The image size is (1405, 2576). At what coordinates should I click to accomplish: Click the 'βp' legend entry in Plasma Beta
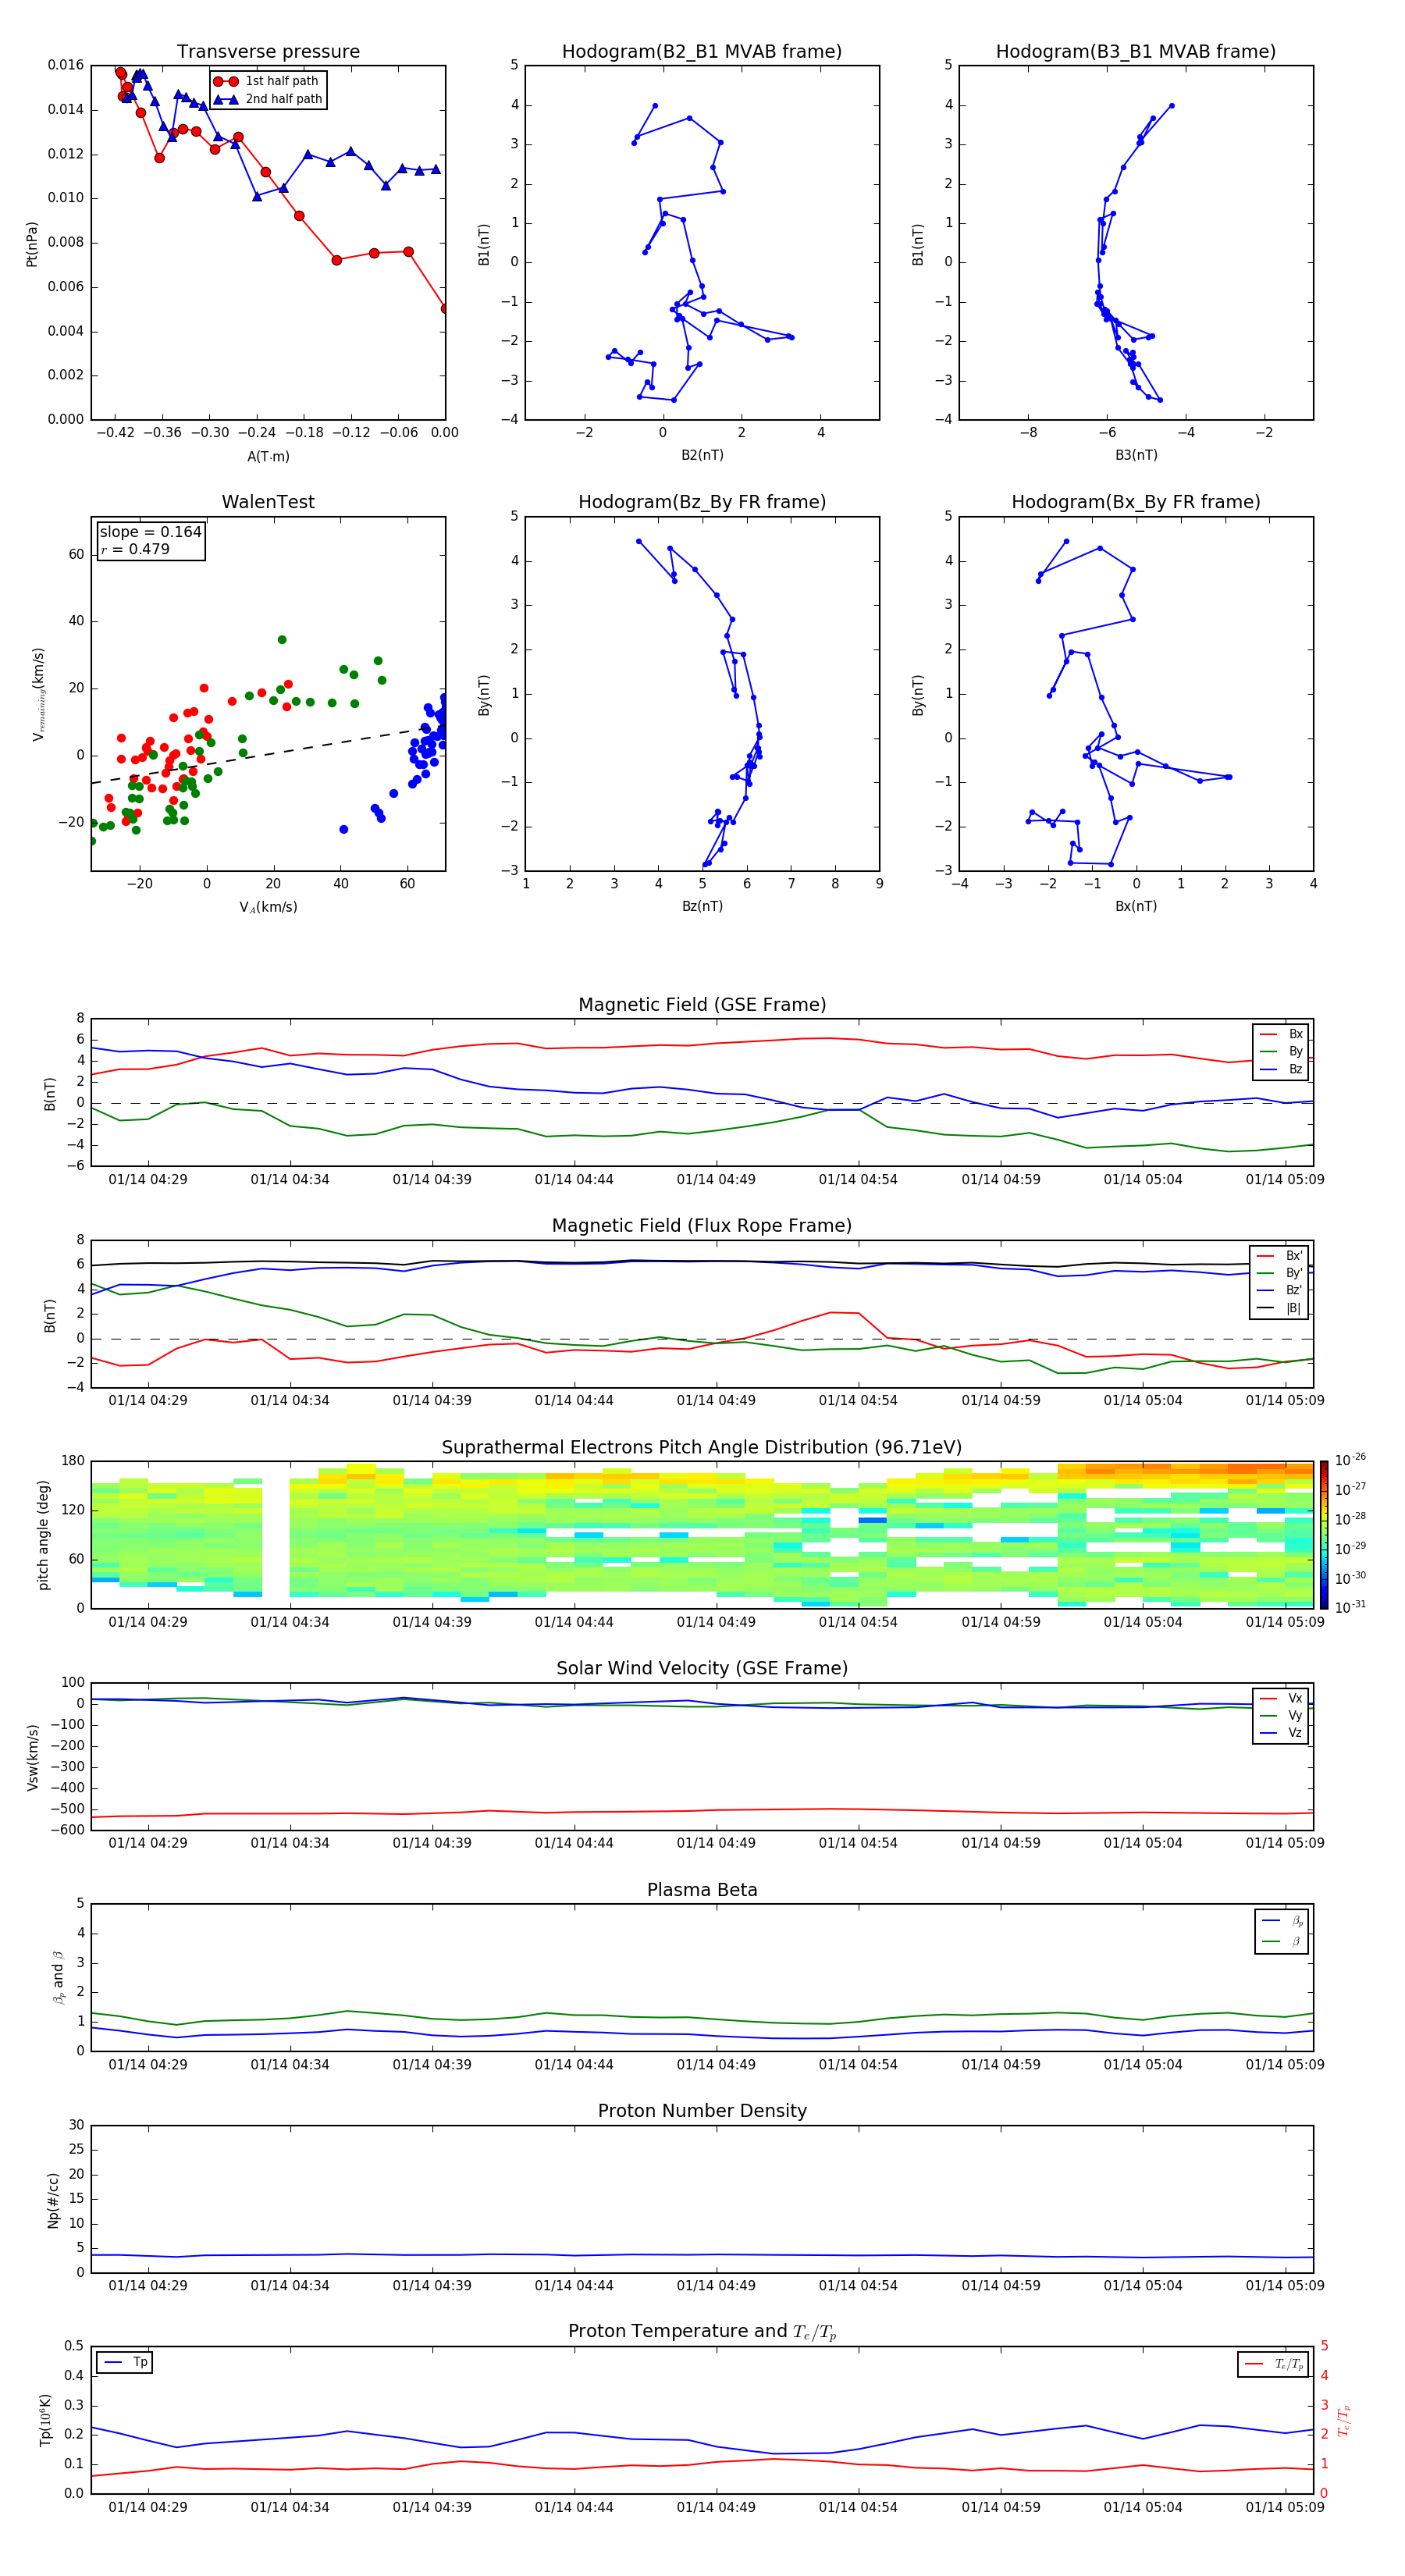point(1283,1921)
